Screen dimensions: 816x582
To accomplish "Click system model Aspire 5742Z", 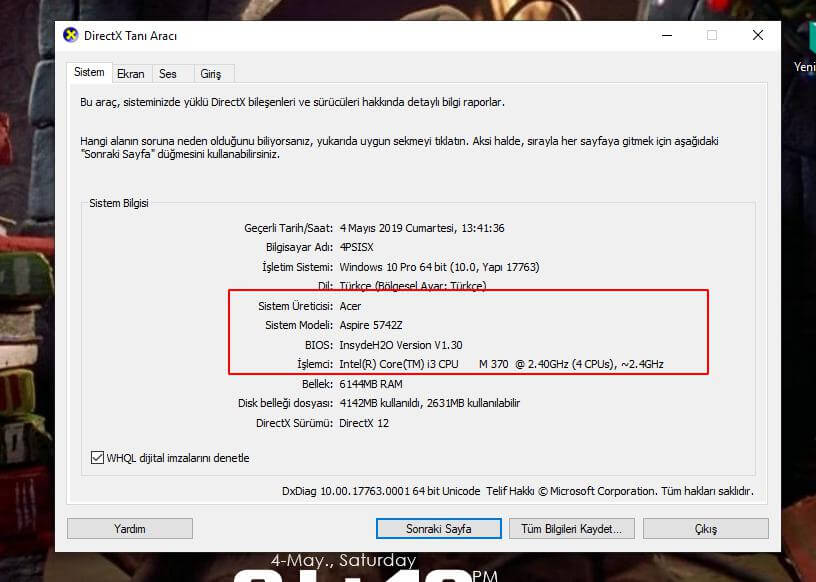I will pyautogui.click(x=371, y=325).
